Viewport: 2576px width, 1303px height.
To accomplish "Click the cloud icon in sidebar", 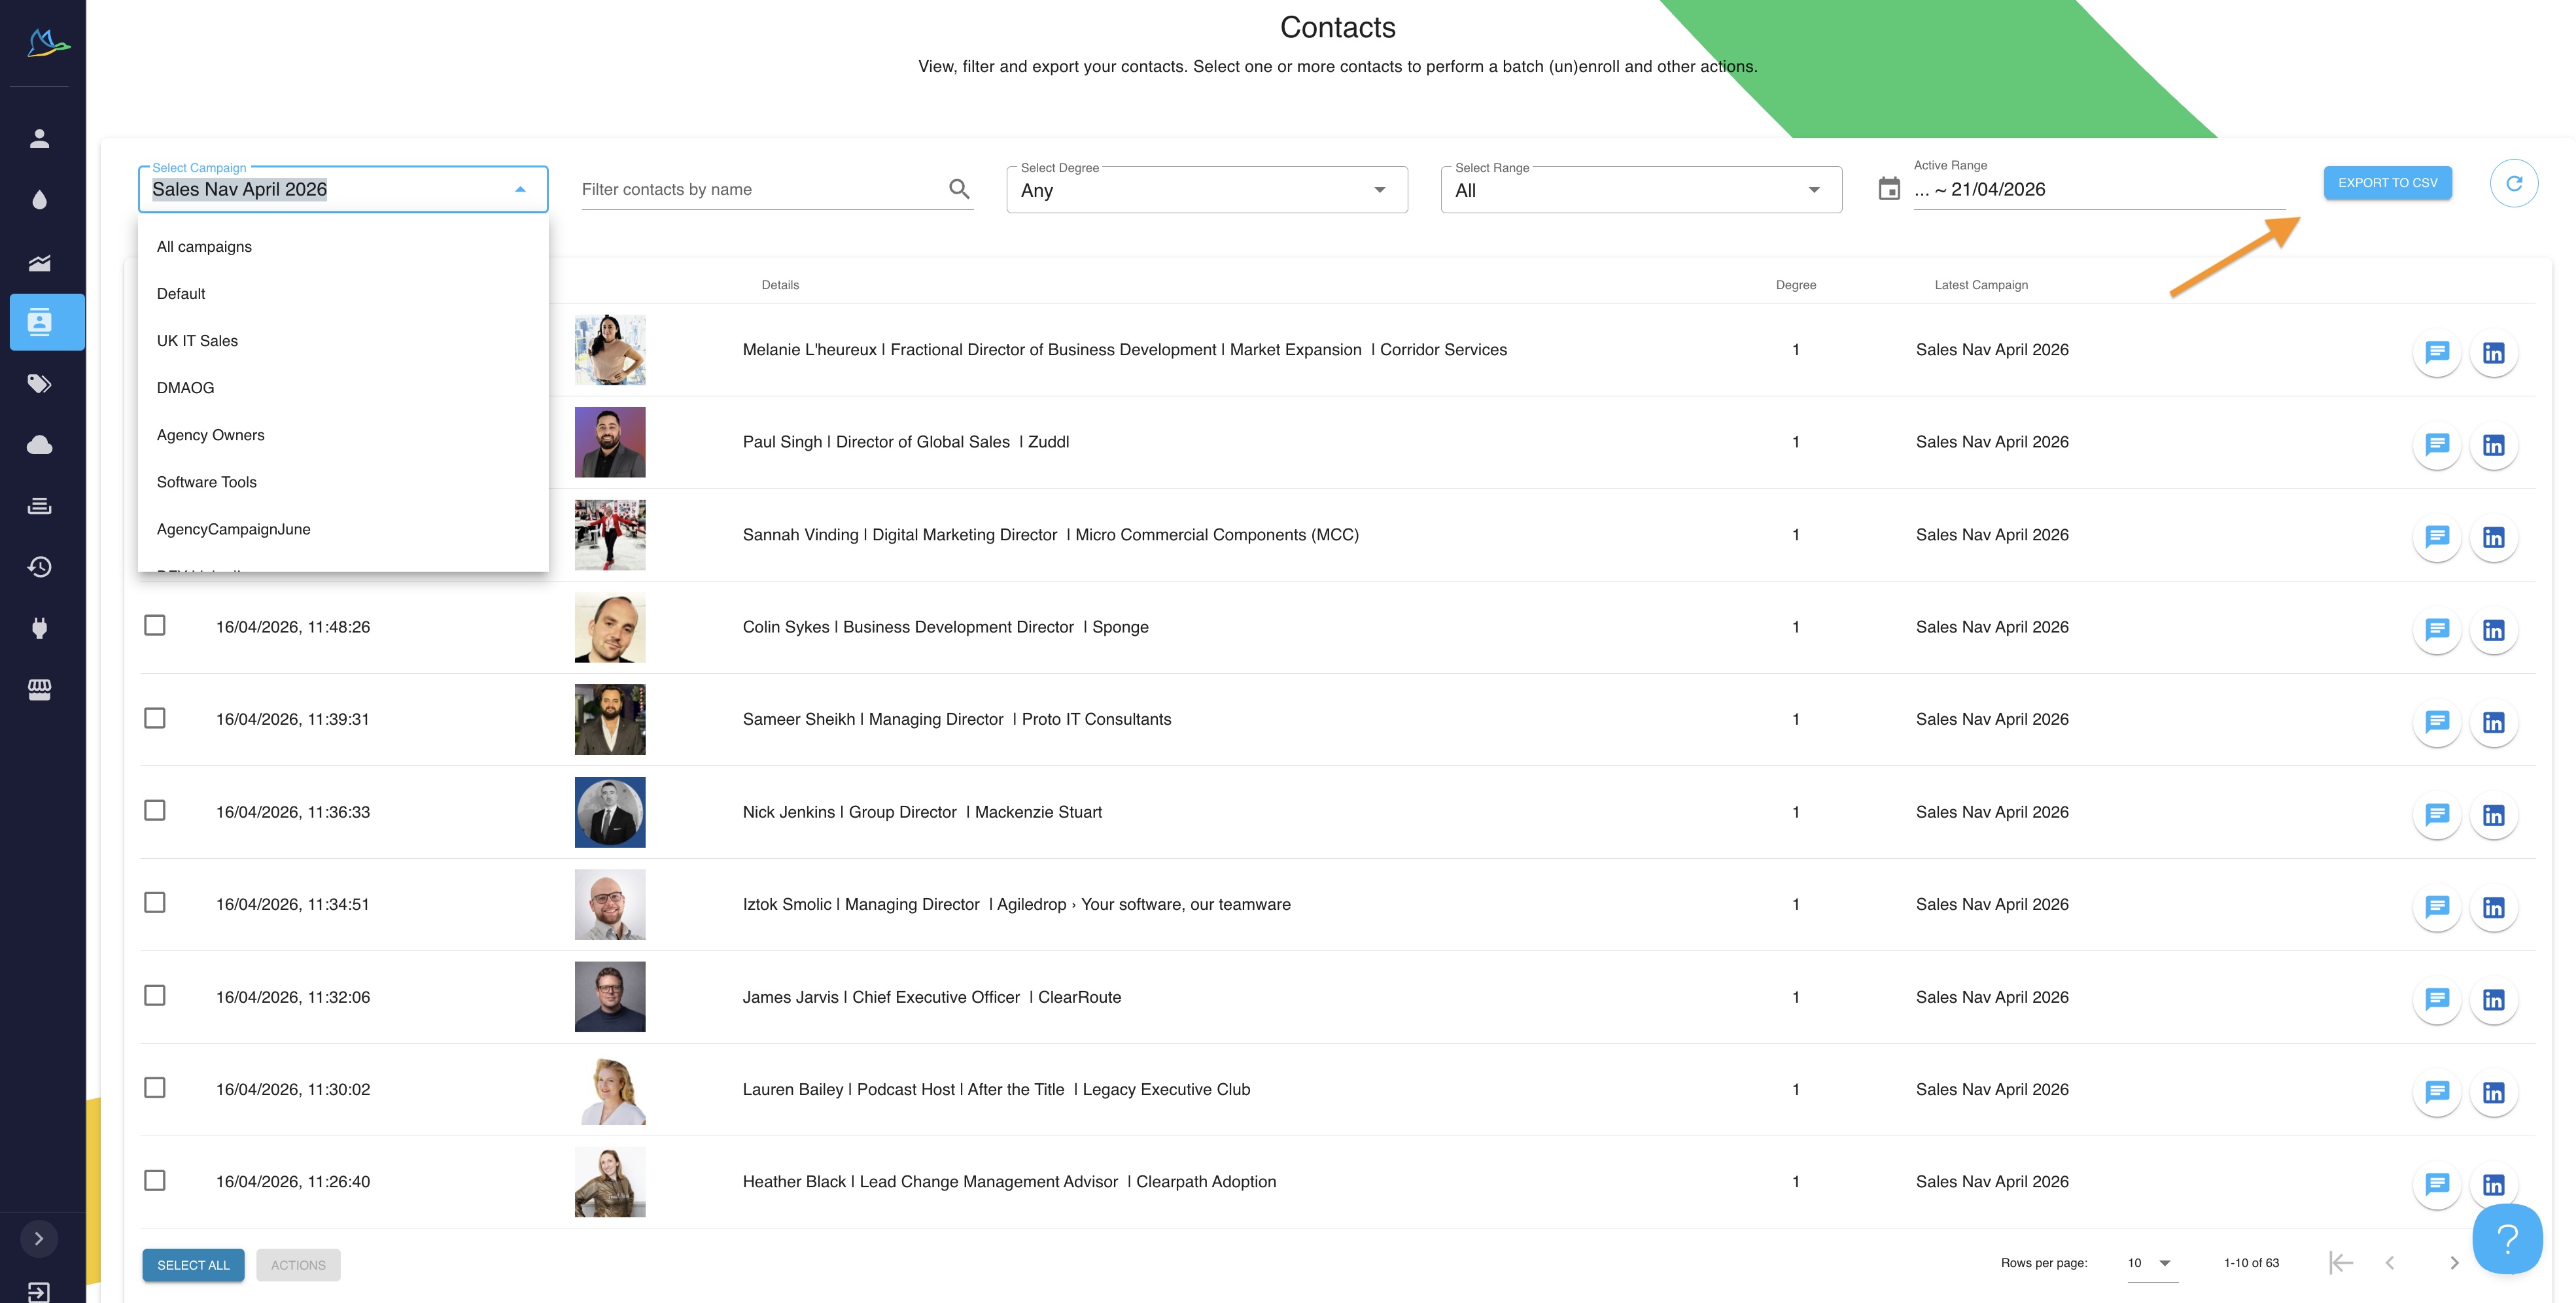I will (39, 445).
